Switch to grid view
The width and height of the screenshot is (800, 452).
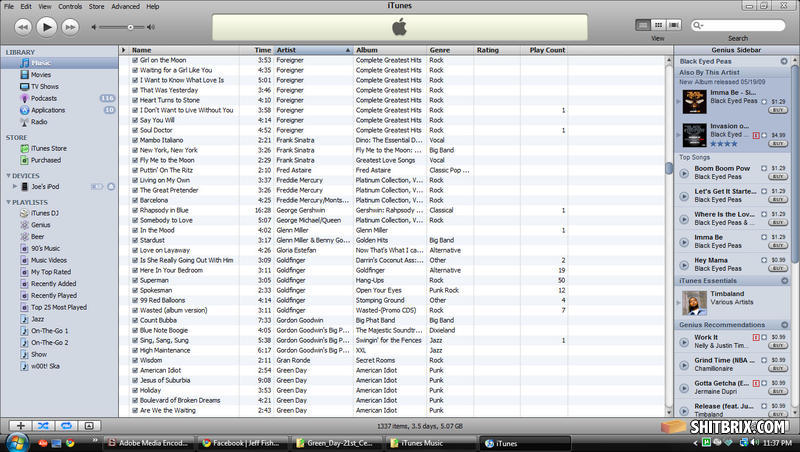pos(658,25)
